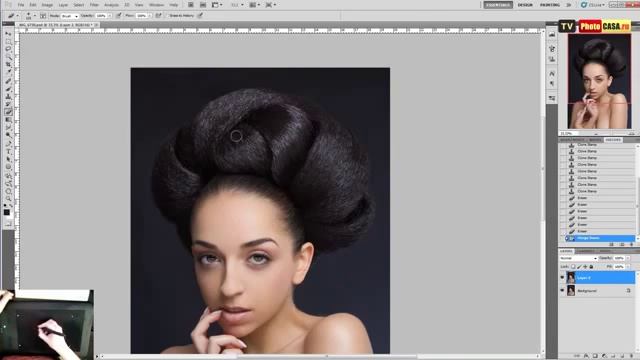Toggle lock image pixels

579,267
